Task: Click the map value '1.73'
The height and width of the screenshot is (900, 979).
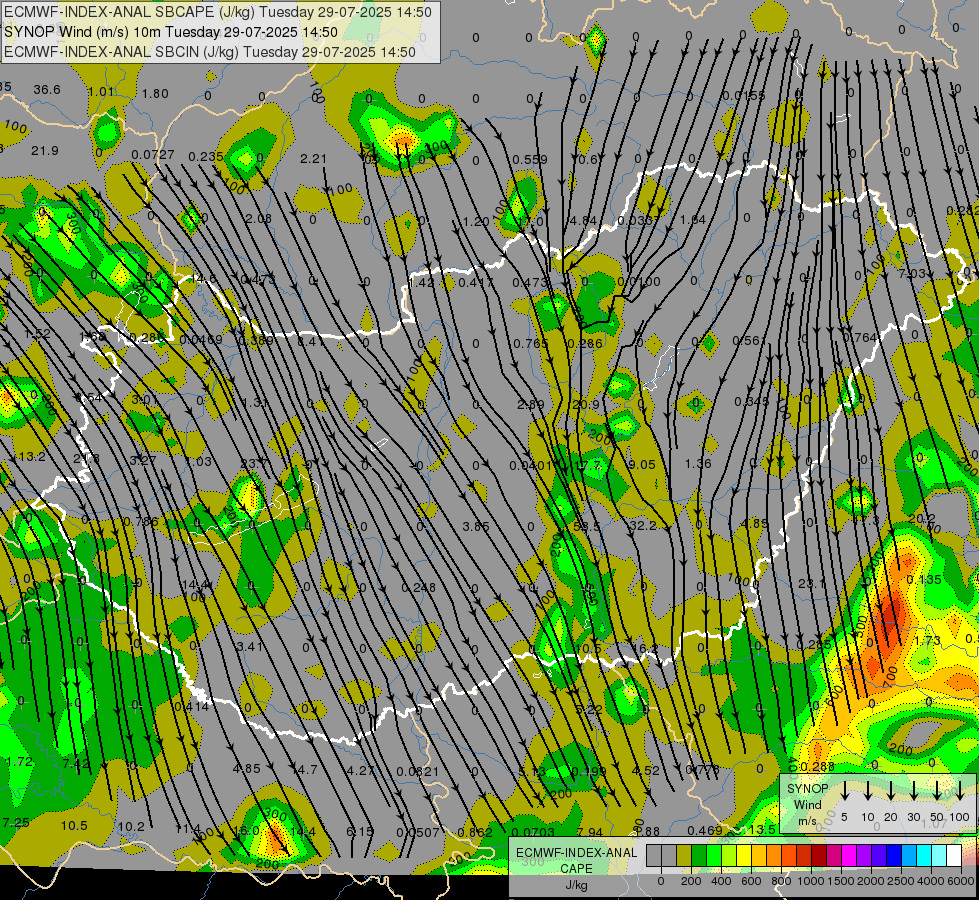Action: point(927,641)
